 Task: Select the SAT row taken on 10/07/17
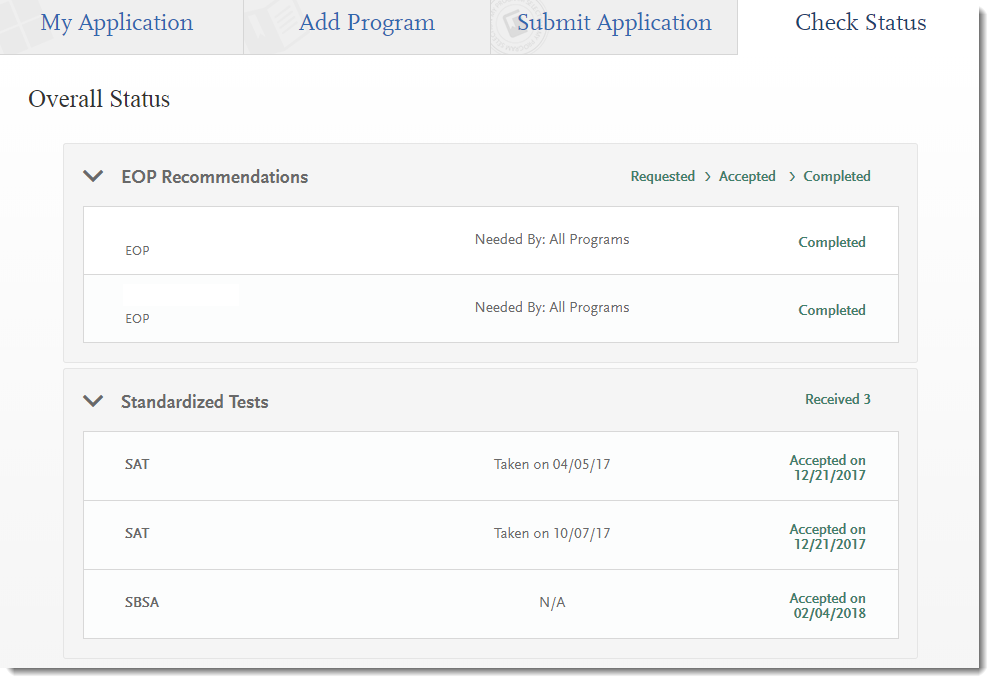pyautogui.click(x=491, y=535)
